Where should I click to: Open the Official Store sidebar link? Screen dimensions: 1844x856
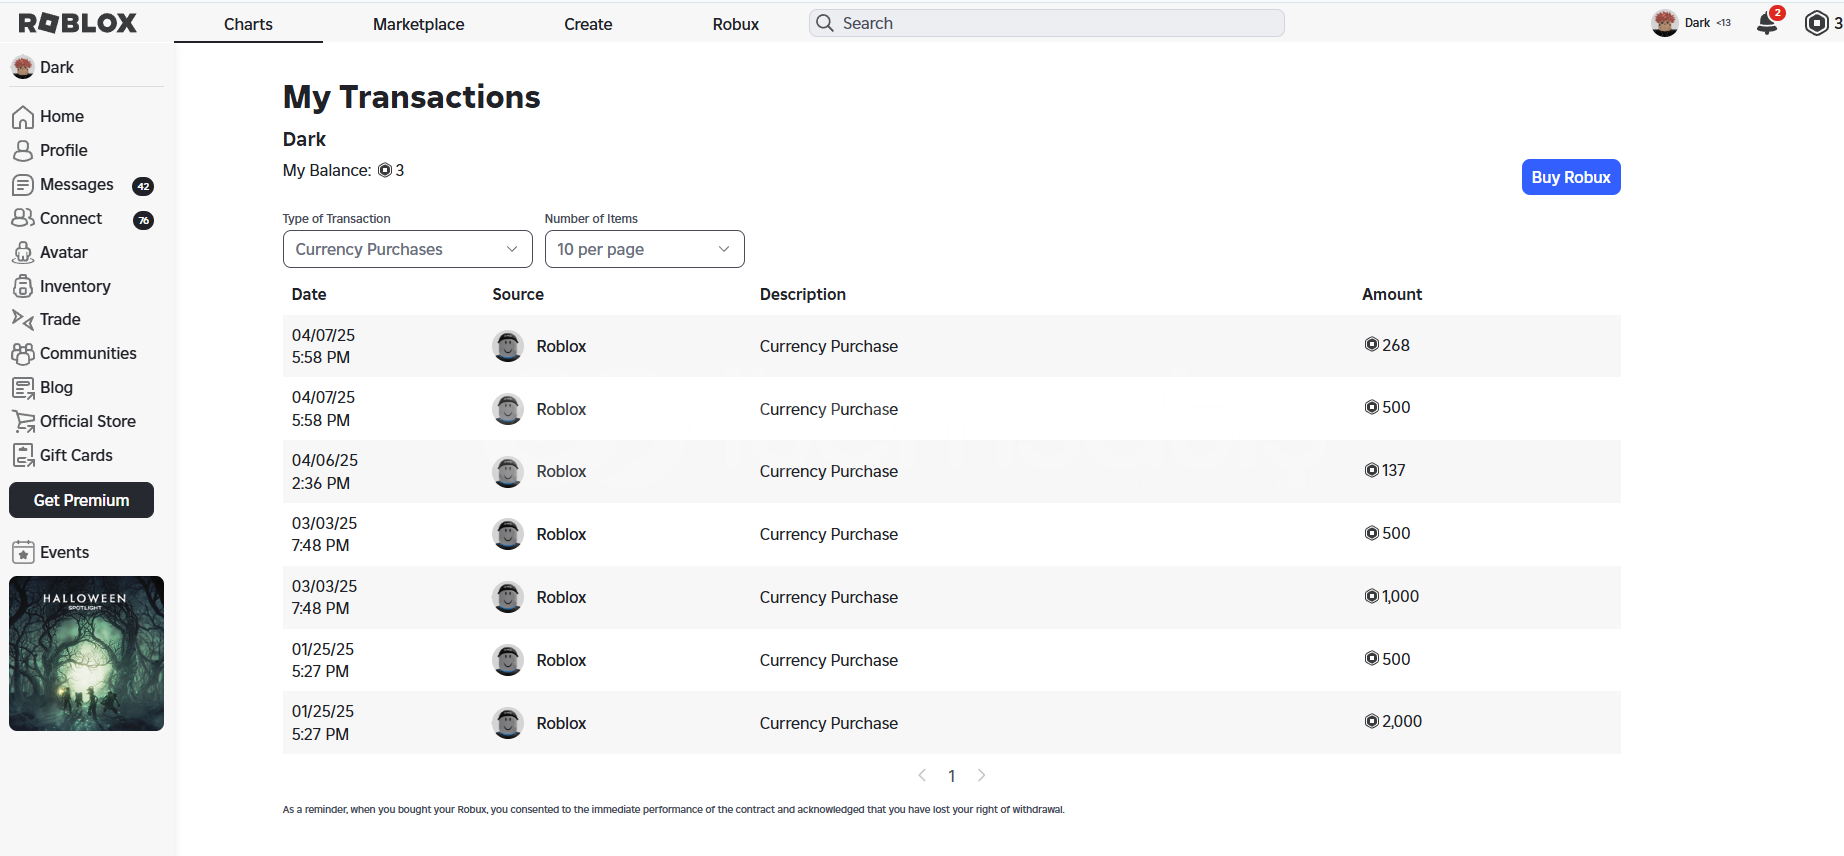[x=87, y=422]
